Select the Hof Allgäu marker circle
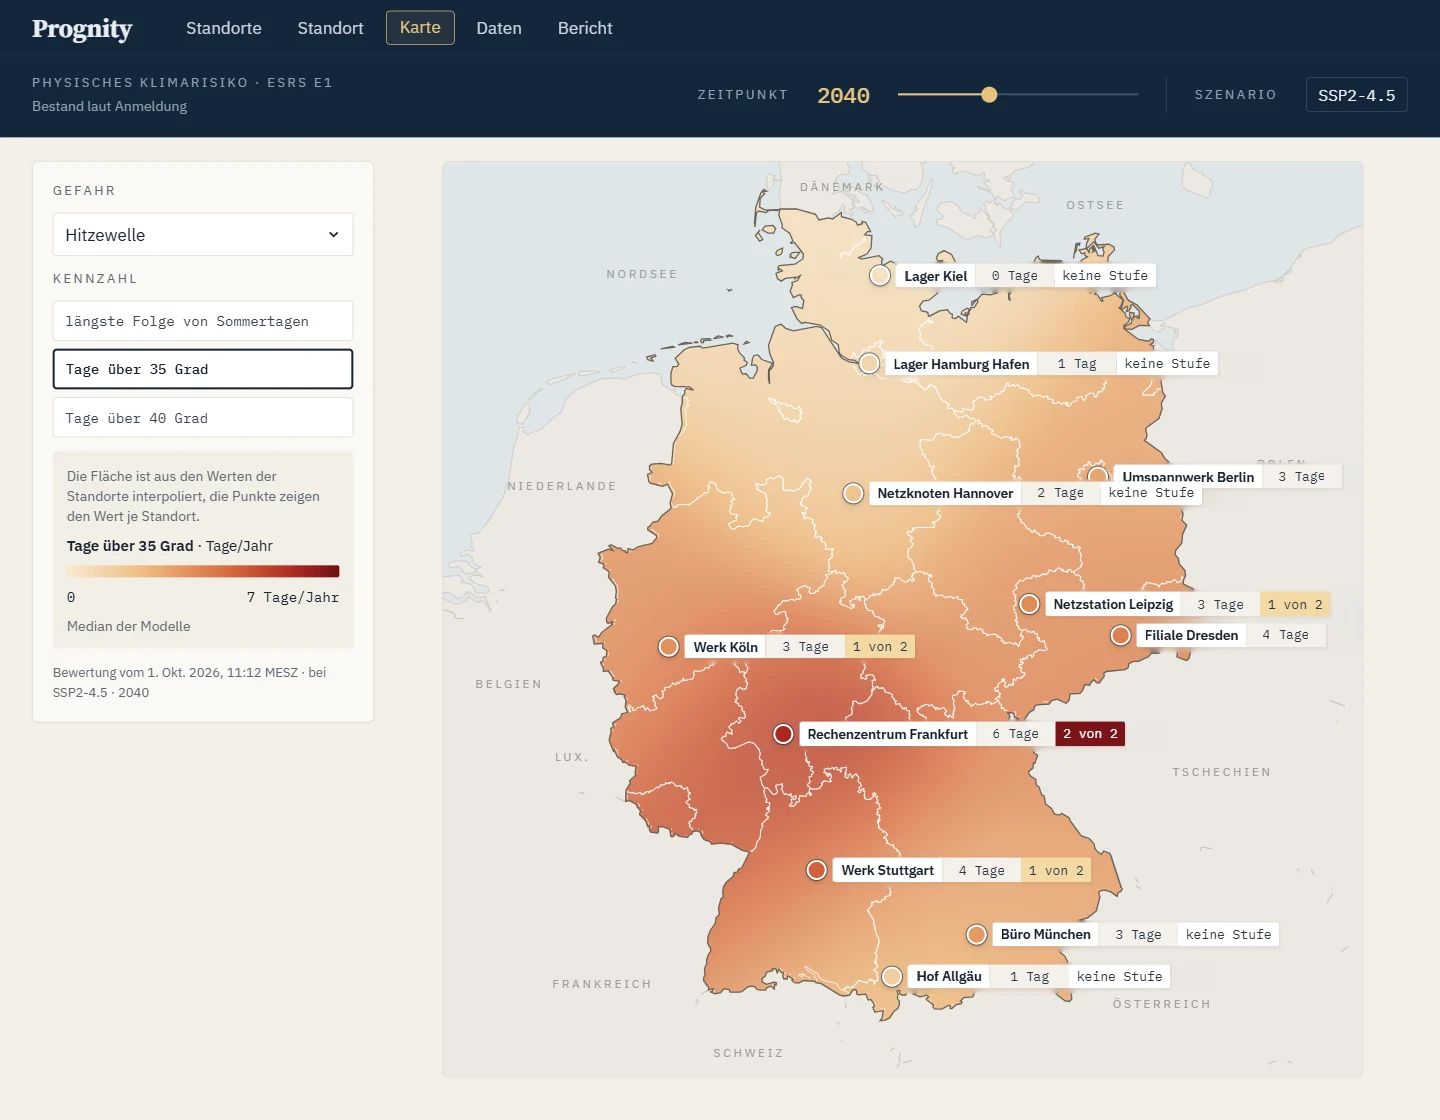1440x1120 pixels. click(x=893, y=976)
